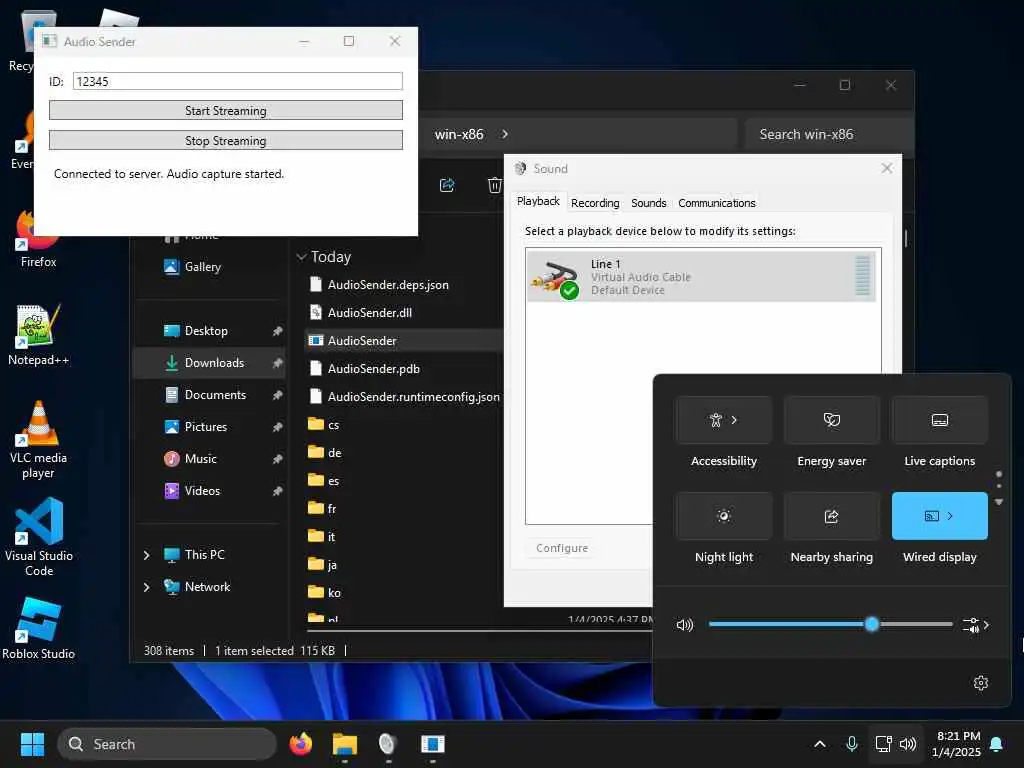Click the Start Streaming button
Screen dimensions: 1024x768
225,110
